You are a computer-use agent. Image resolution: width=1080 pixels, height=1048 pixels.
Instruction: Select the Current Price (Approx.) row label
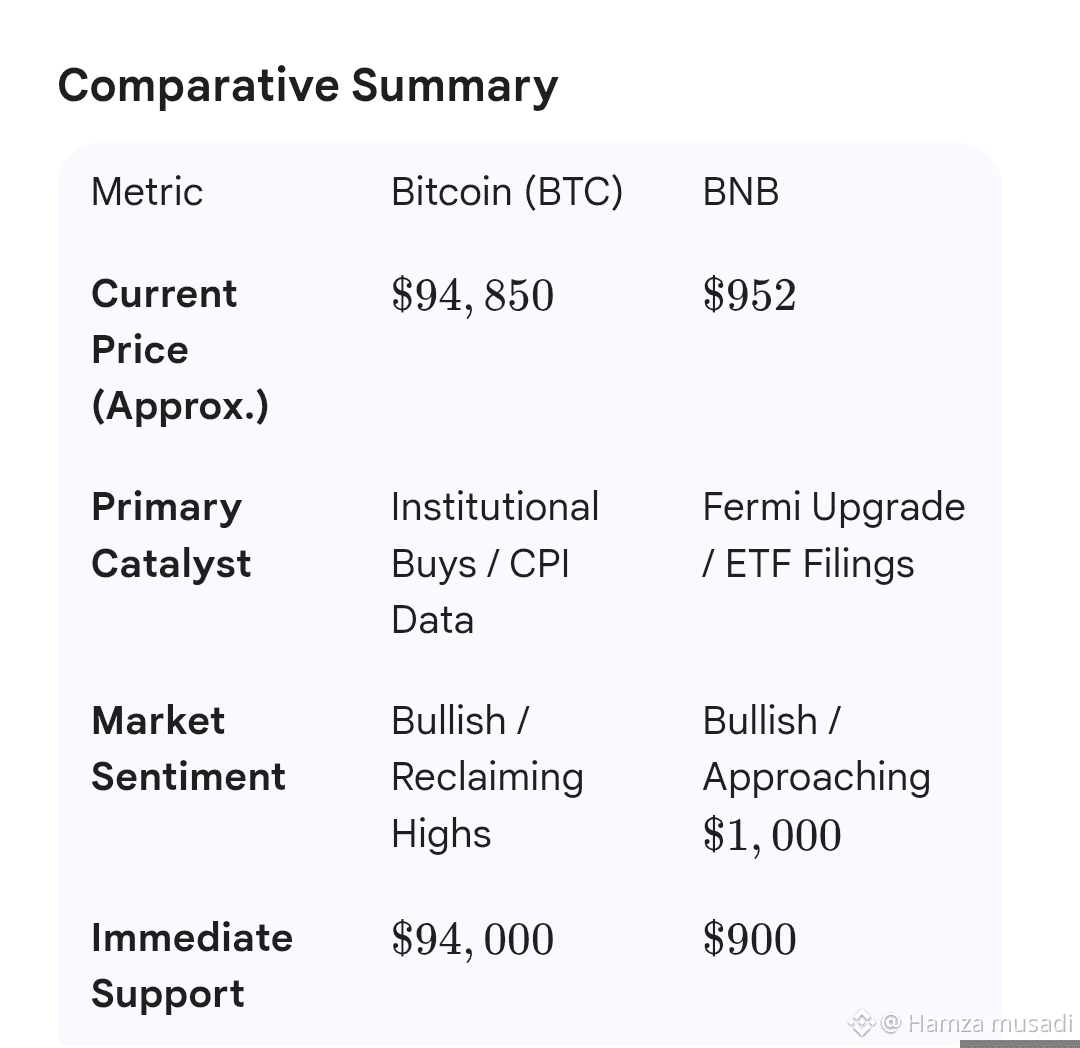[180, 350]
